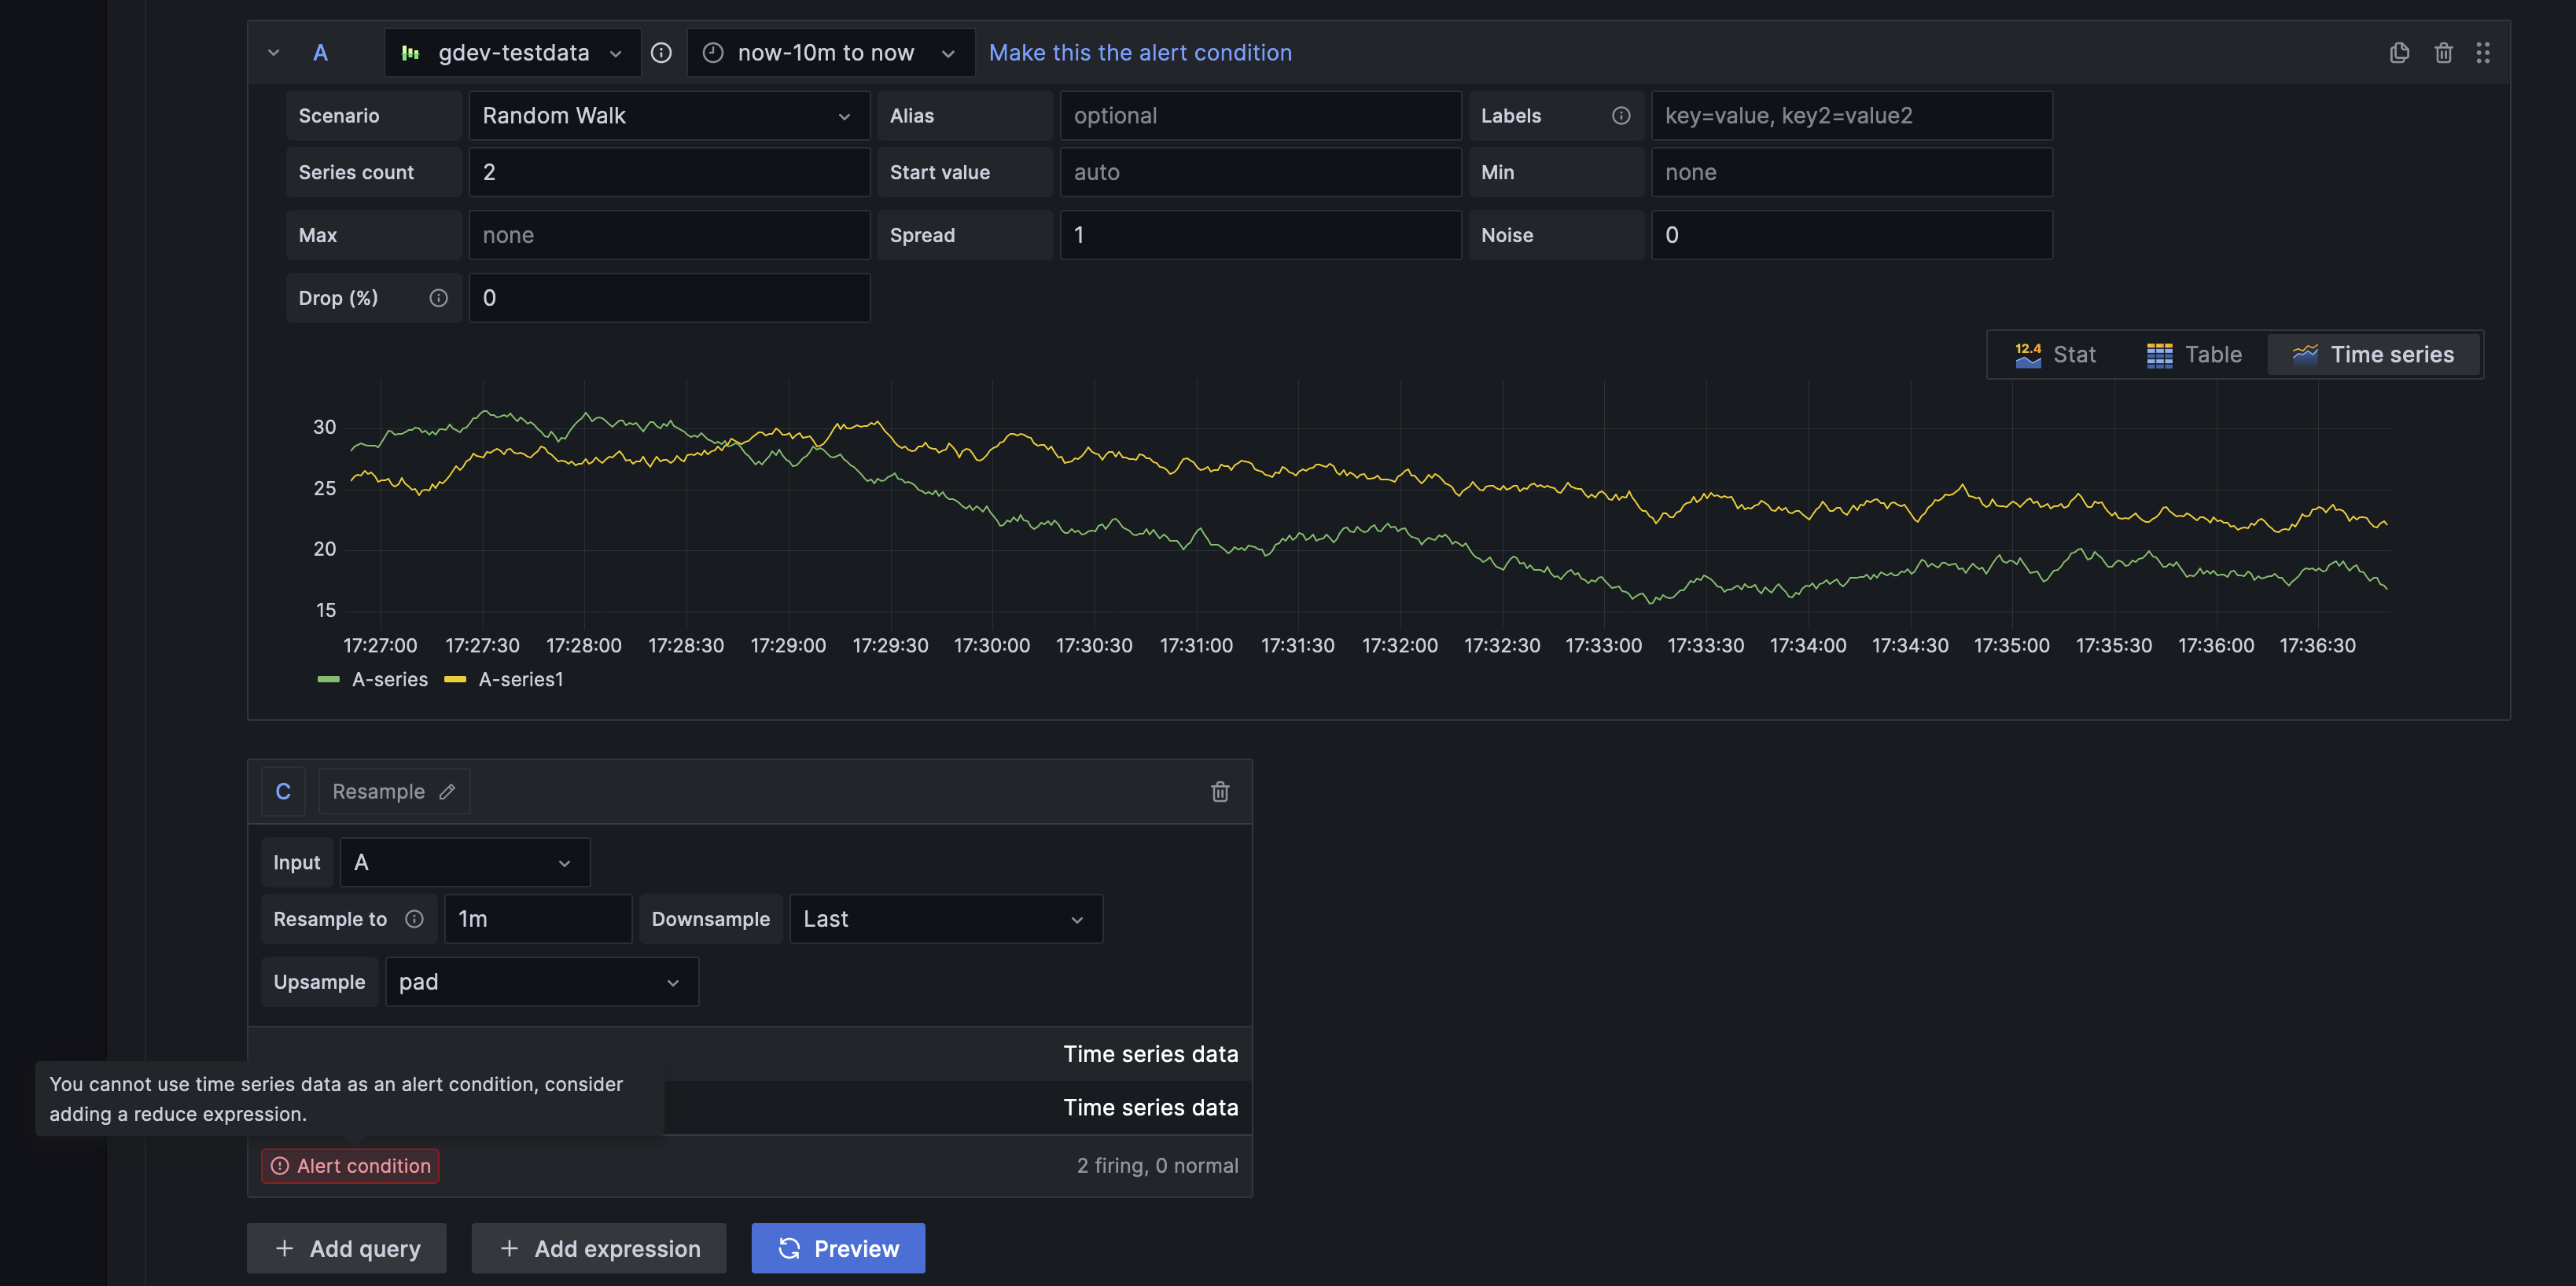Collapse query A with its chevron

pos(273,52)
